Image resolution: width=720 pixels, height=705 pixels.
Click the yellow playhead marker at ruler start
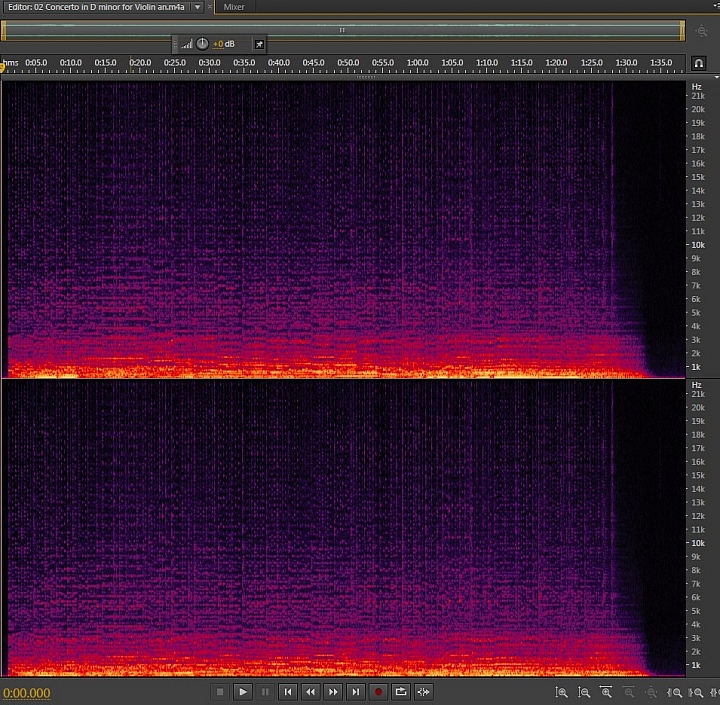pyautogui.click(x=2, y=68)
